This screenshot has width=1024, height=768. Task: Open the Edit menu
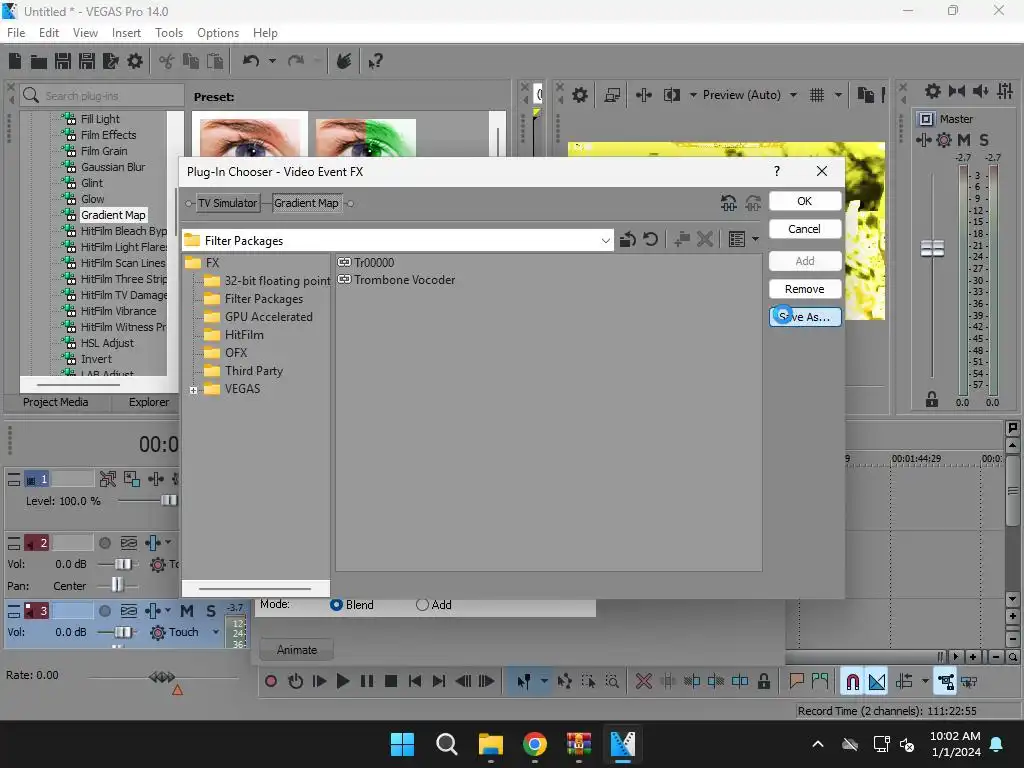tap(48, 33)
